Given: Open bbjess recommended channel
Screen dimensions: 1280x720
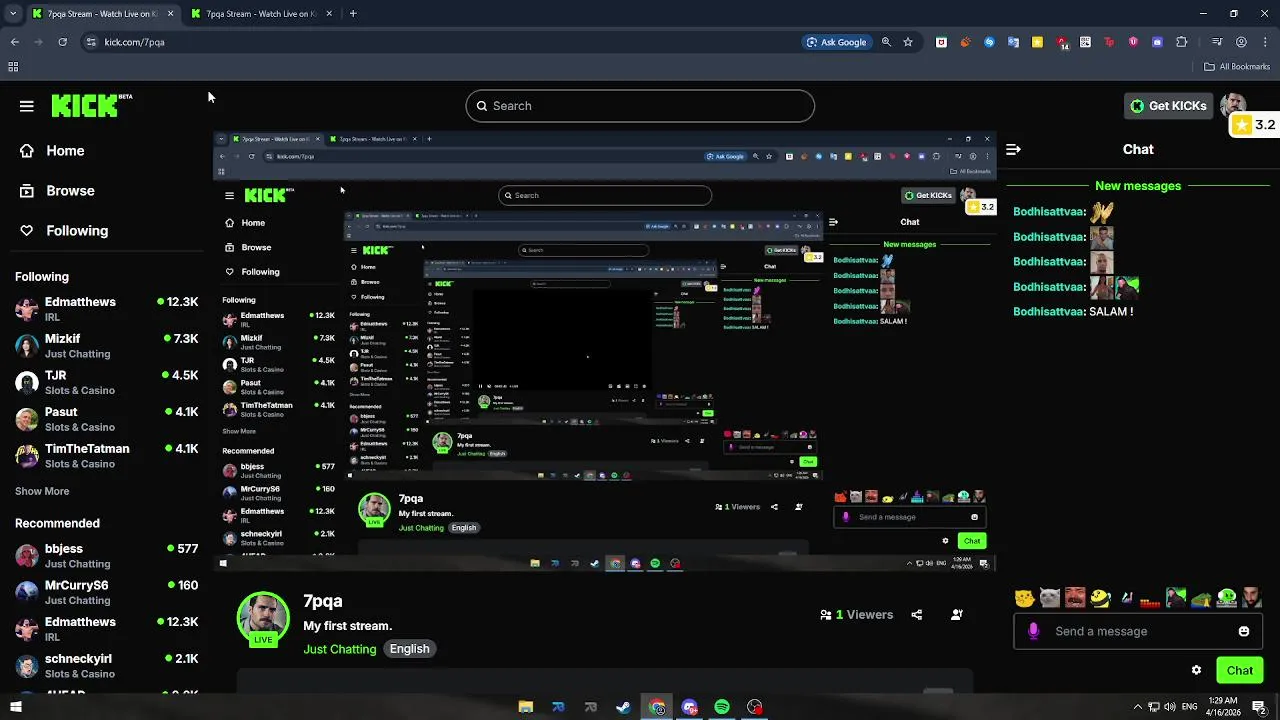Looking at the screenshot, I should click(x=106, y=555).
